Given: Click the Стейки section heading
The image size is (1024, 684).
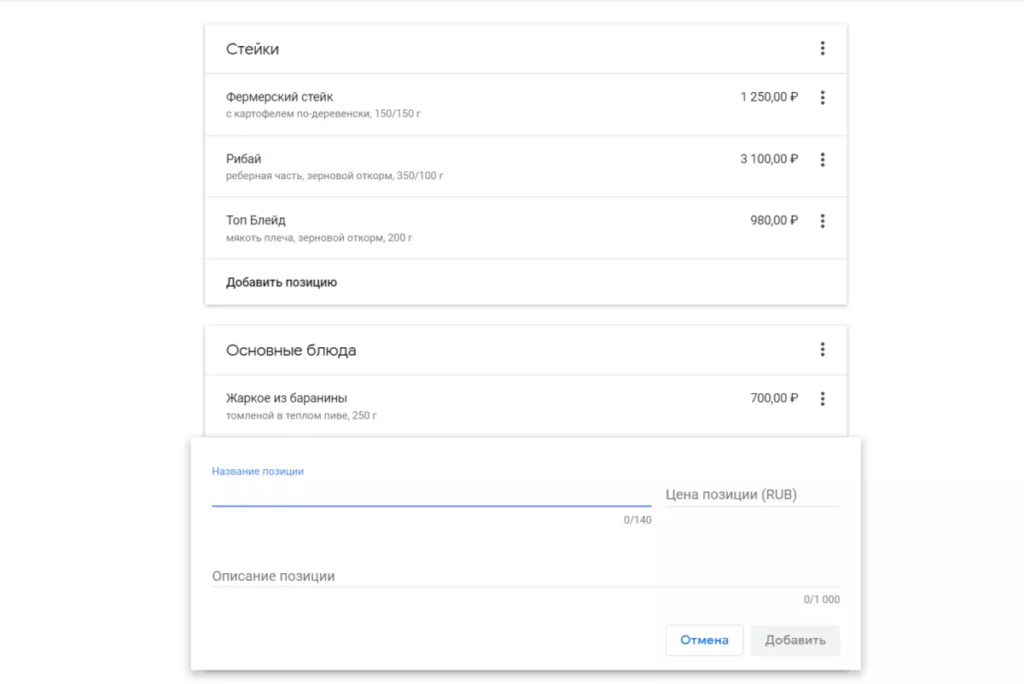Looking at the screenshot, I should [252, 49].
